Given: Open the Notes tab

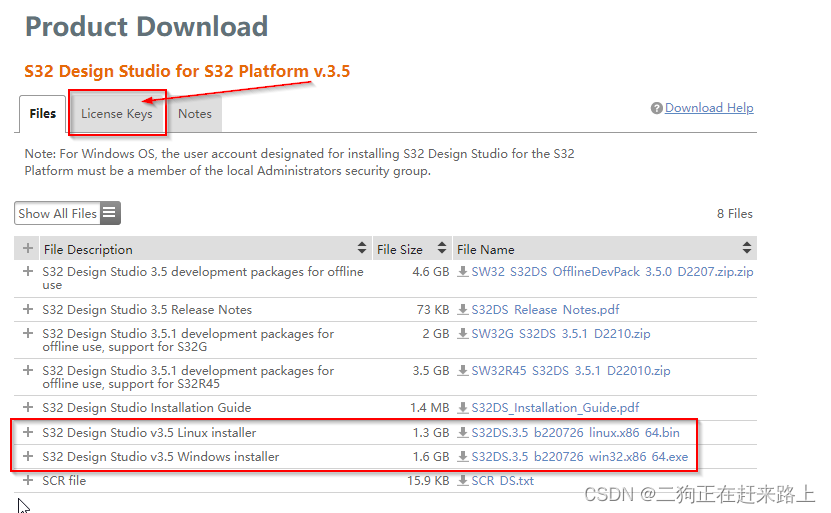Looking at the screenshot, I should (x=195, y=113).
